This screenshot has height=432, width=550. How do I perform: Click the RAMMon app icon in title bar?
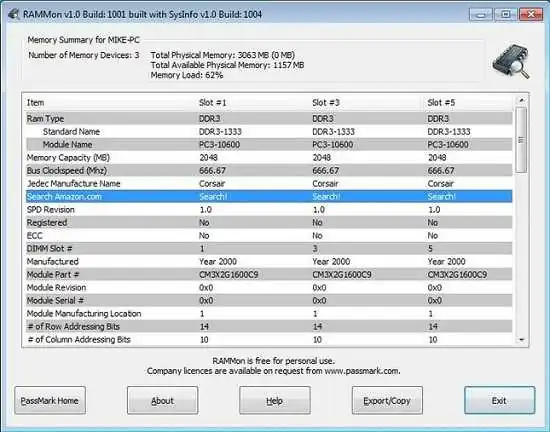tap(14, 14)
